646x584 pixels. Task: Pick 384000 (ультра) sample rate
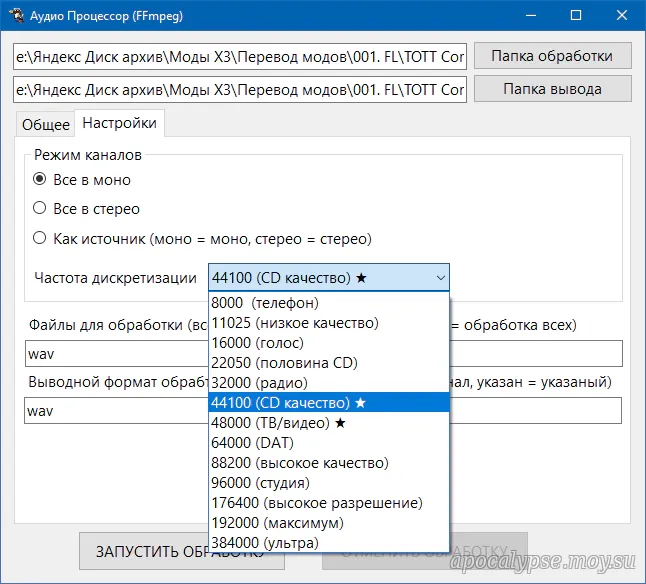(x=329, y=543)
